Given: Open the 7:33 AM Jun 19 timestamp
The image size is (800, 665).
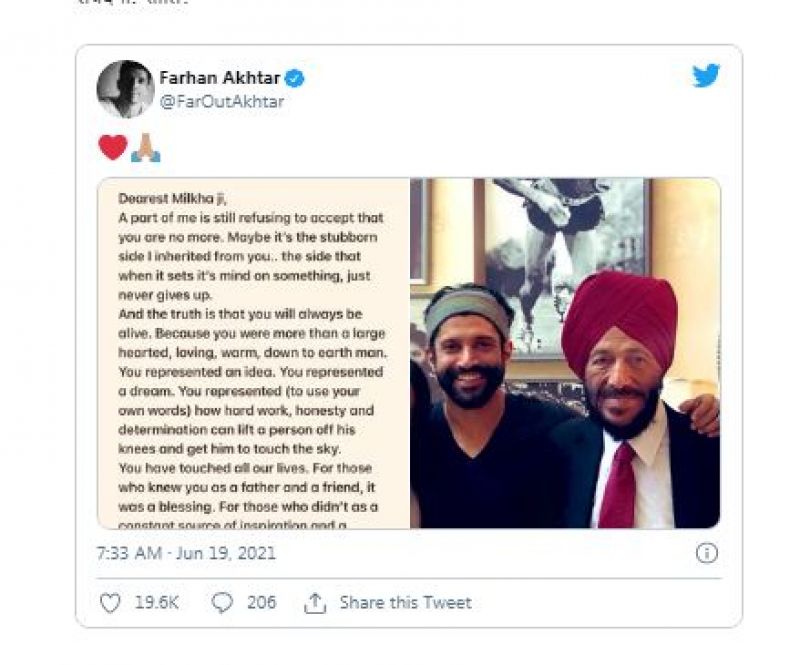Looking at the screenshot, I should point(185,553).
